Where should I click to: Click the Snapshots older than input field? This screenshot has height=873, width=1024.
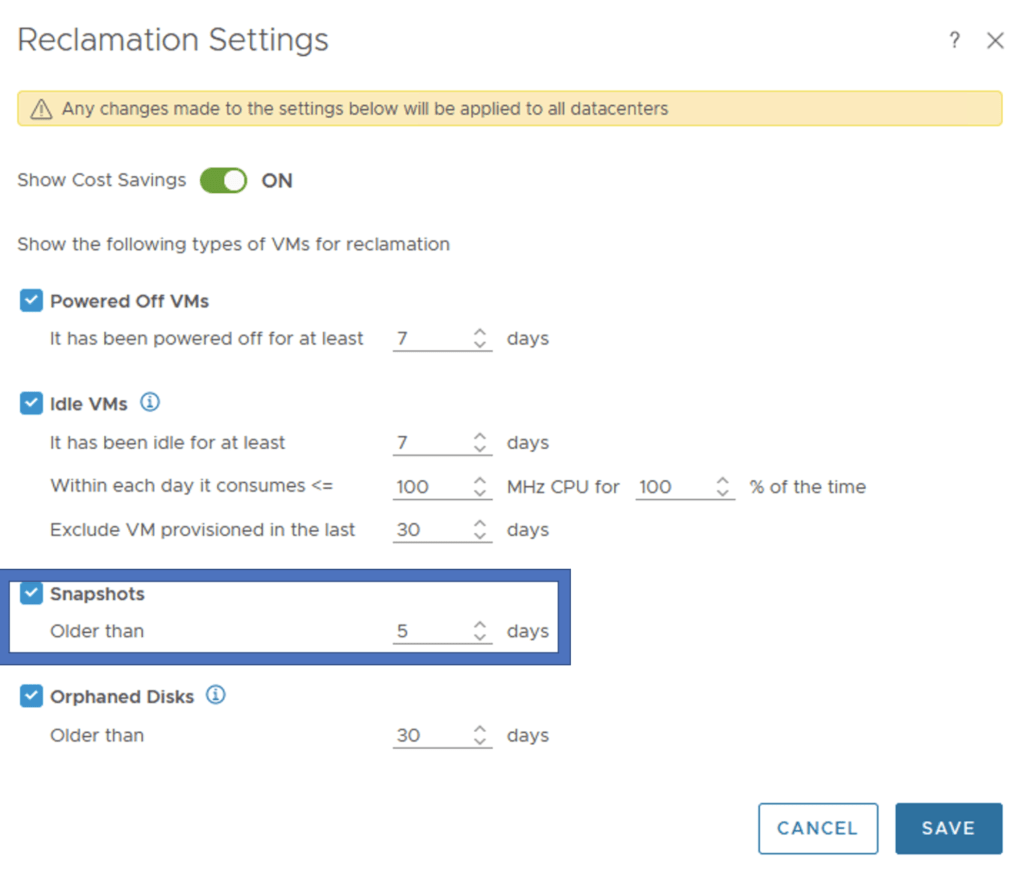click(430, 632)
